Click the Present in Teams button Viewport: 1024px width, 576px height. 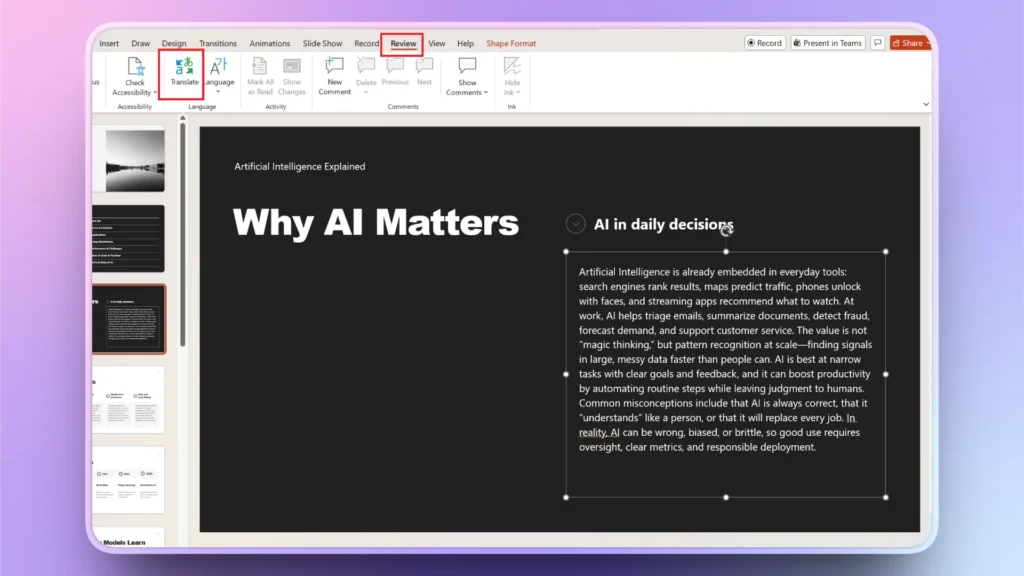[x=827, y=42]
